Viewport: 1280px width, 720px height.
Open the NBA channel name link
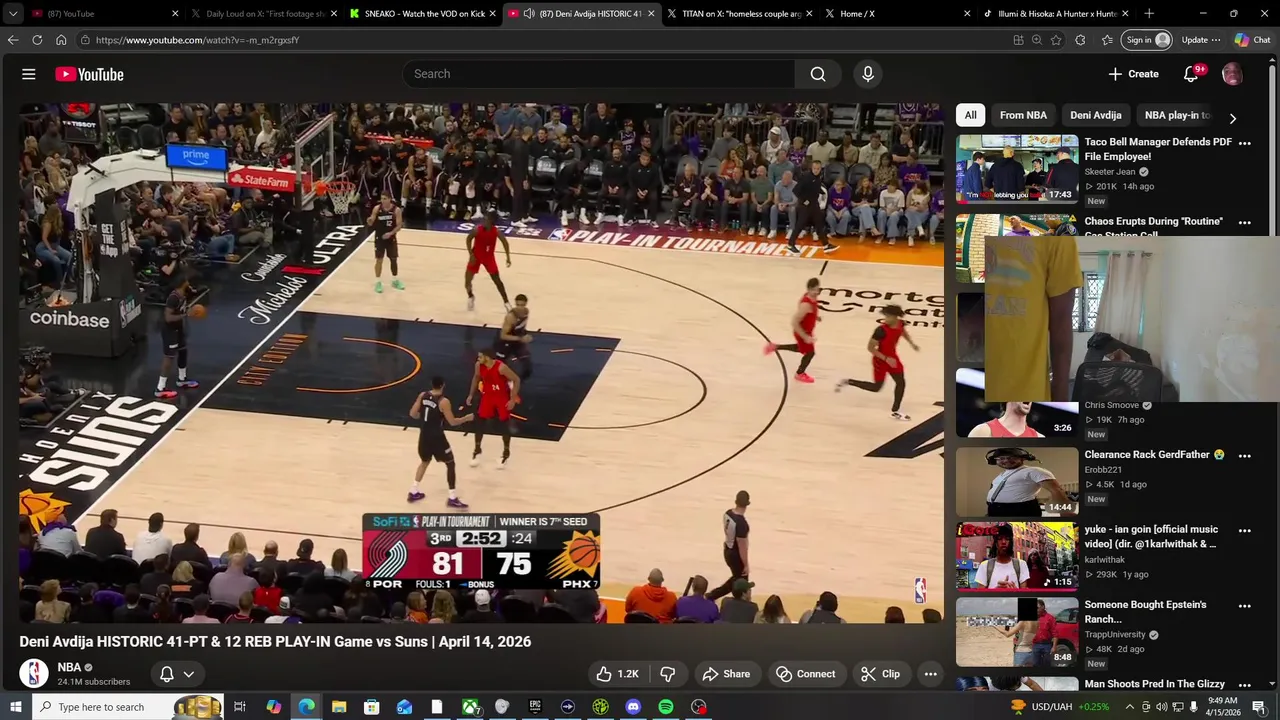(69, 667)
